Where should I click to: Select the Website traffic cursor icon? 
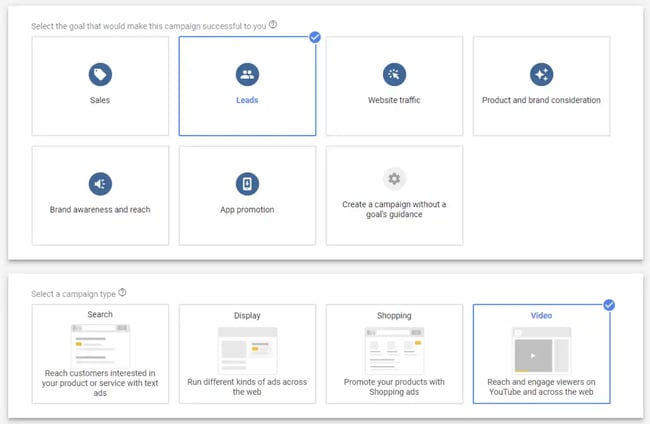coord(394,74)
